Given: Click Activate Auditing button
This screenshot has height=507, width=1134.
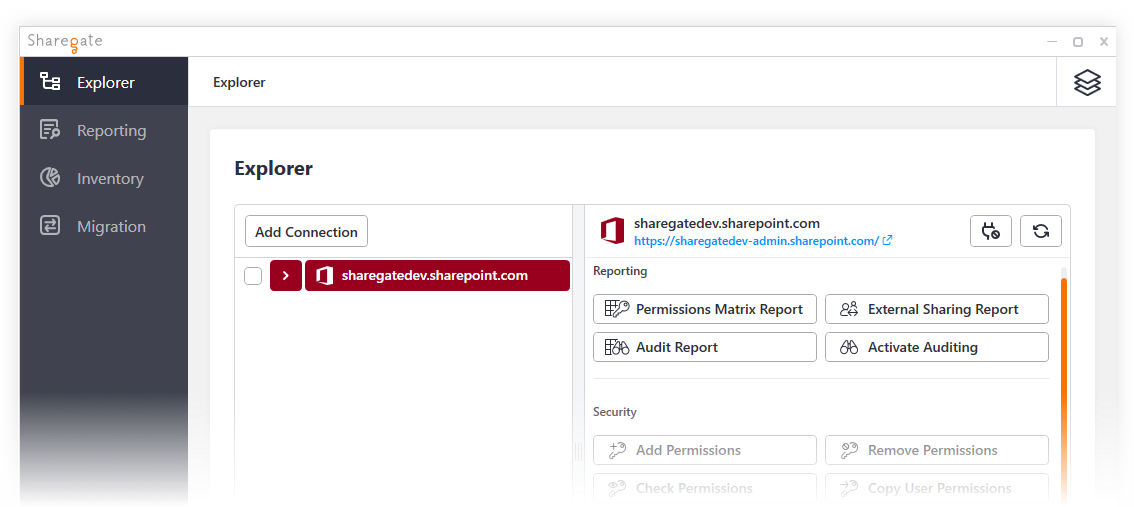Looking at the screenshot, I should pyautogui.click(x=937, y=347).
